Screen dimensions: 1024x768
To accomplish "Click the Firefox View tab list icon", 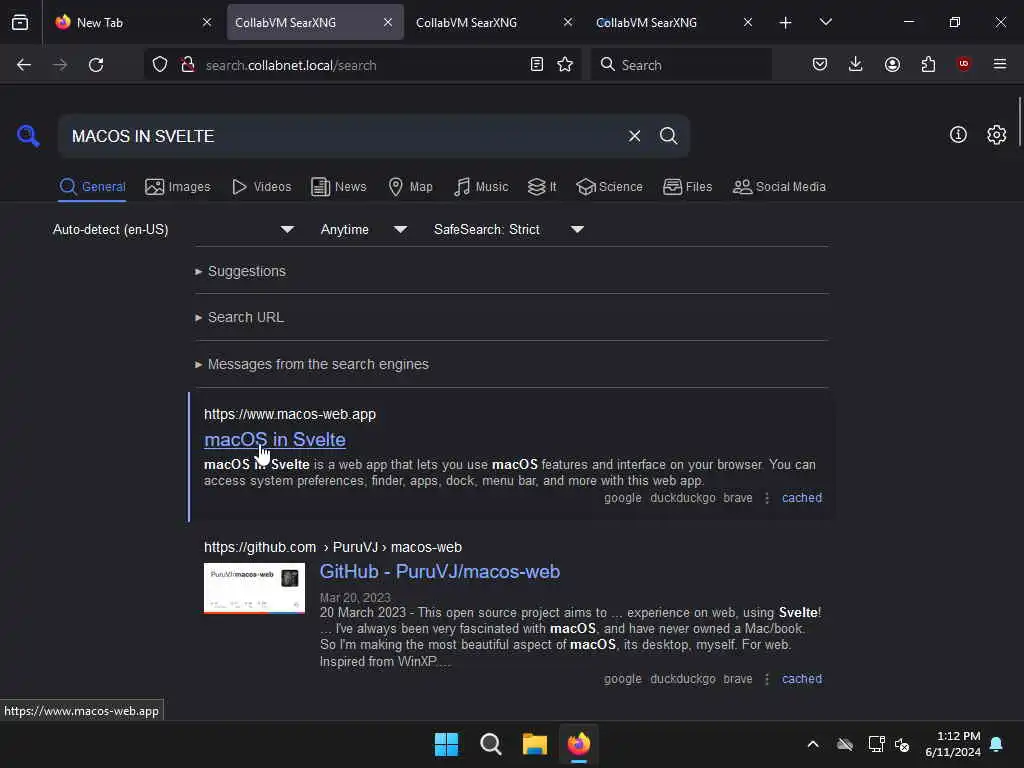I will tap(20, 22).
